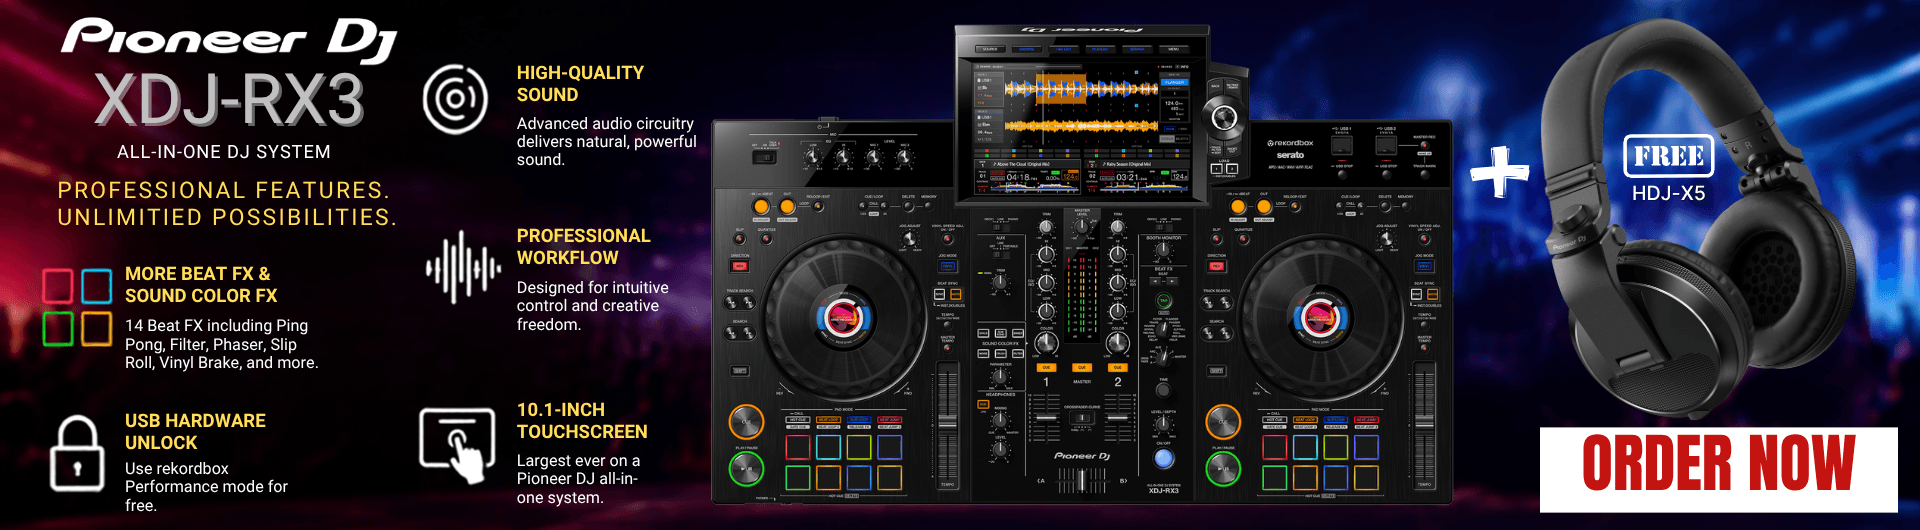The width and height of the screenshot is (1920, 530).
Task: Click the '14 Beat FX including Ping Pong' description
Action: [221, 344]
